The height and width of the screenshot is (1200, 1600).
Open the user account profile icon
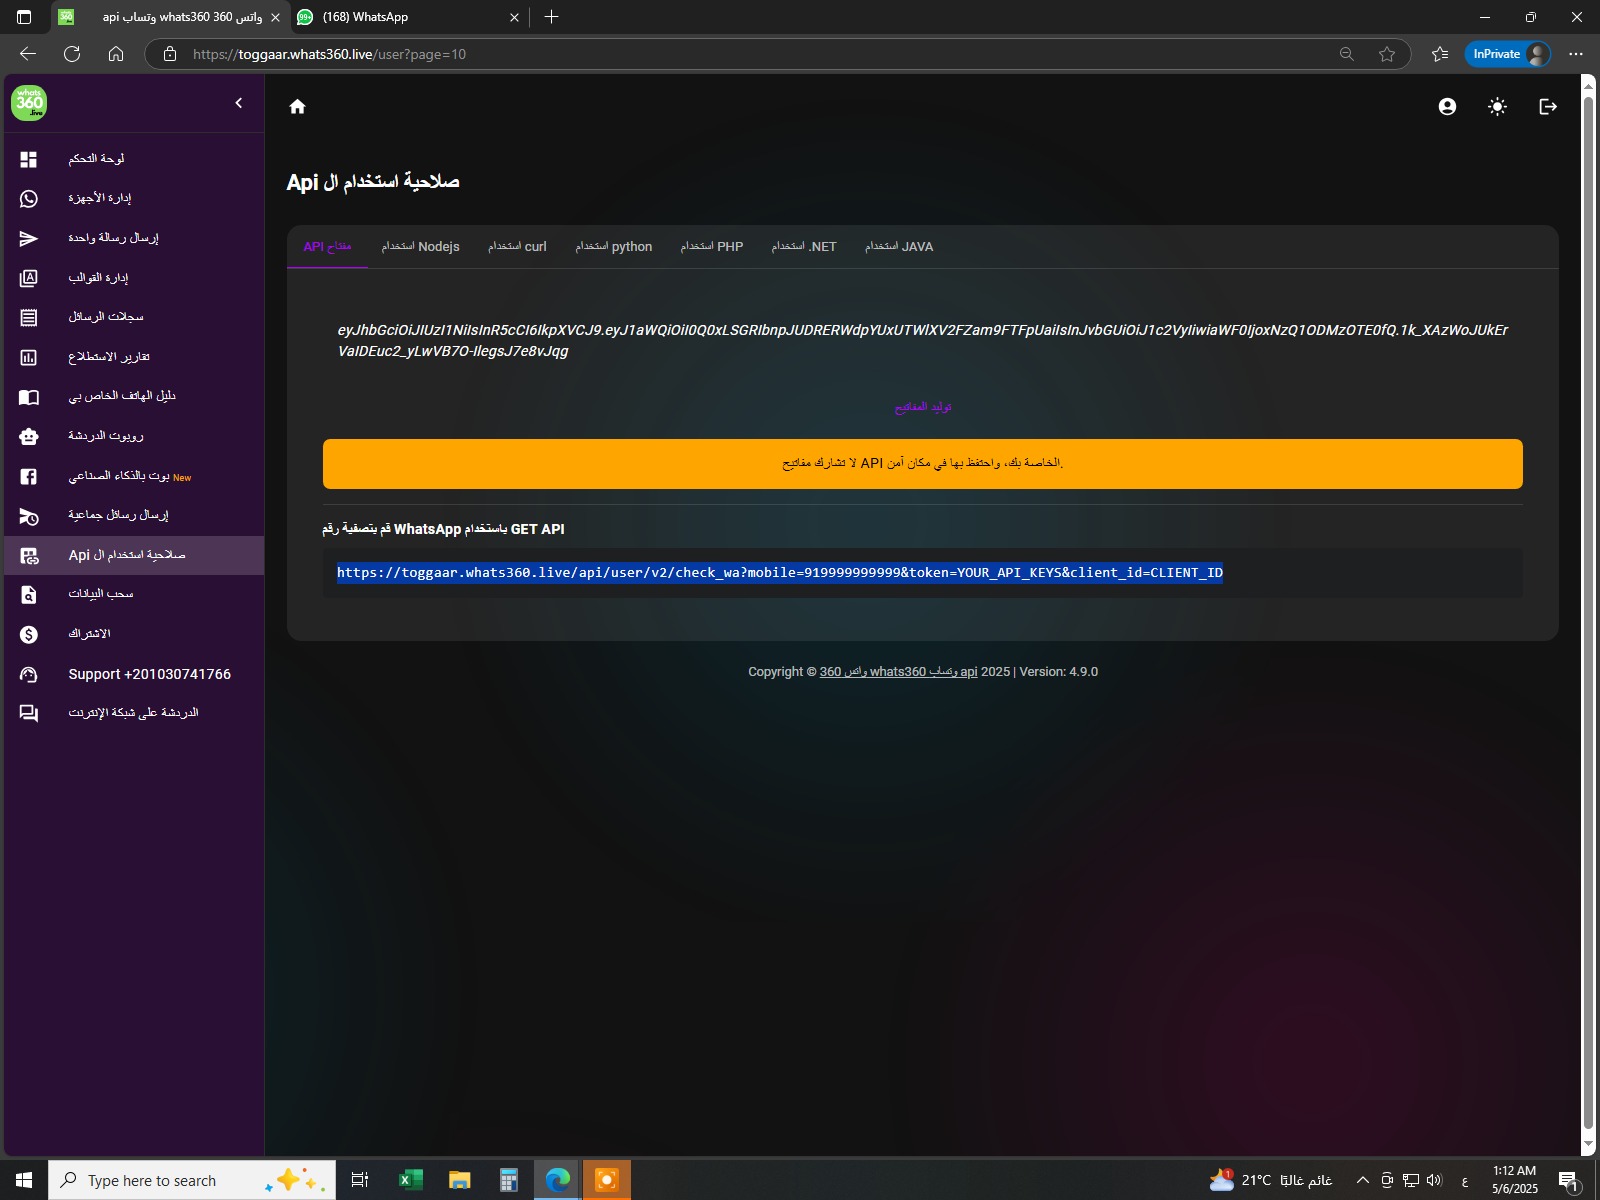pyautogui.click(x=1447, y=107)
